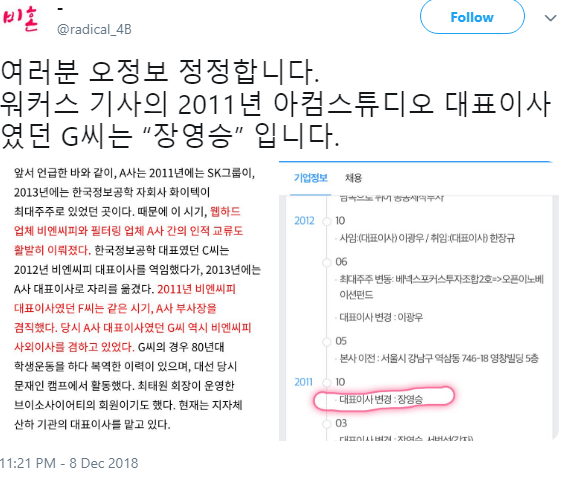Click the Follow button
This screenshot has height=477, width=573.
point(472,17)
